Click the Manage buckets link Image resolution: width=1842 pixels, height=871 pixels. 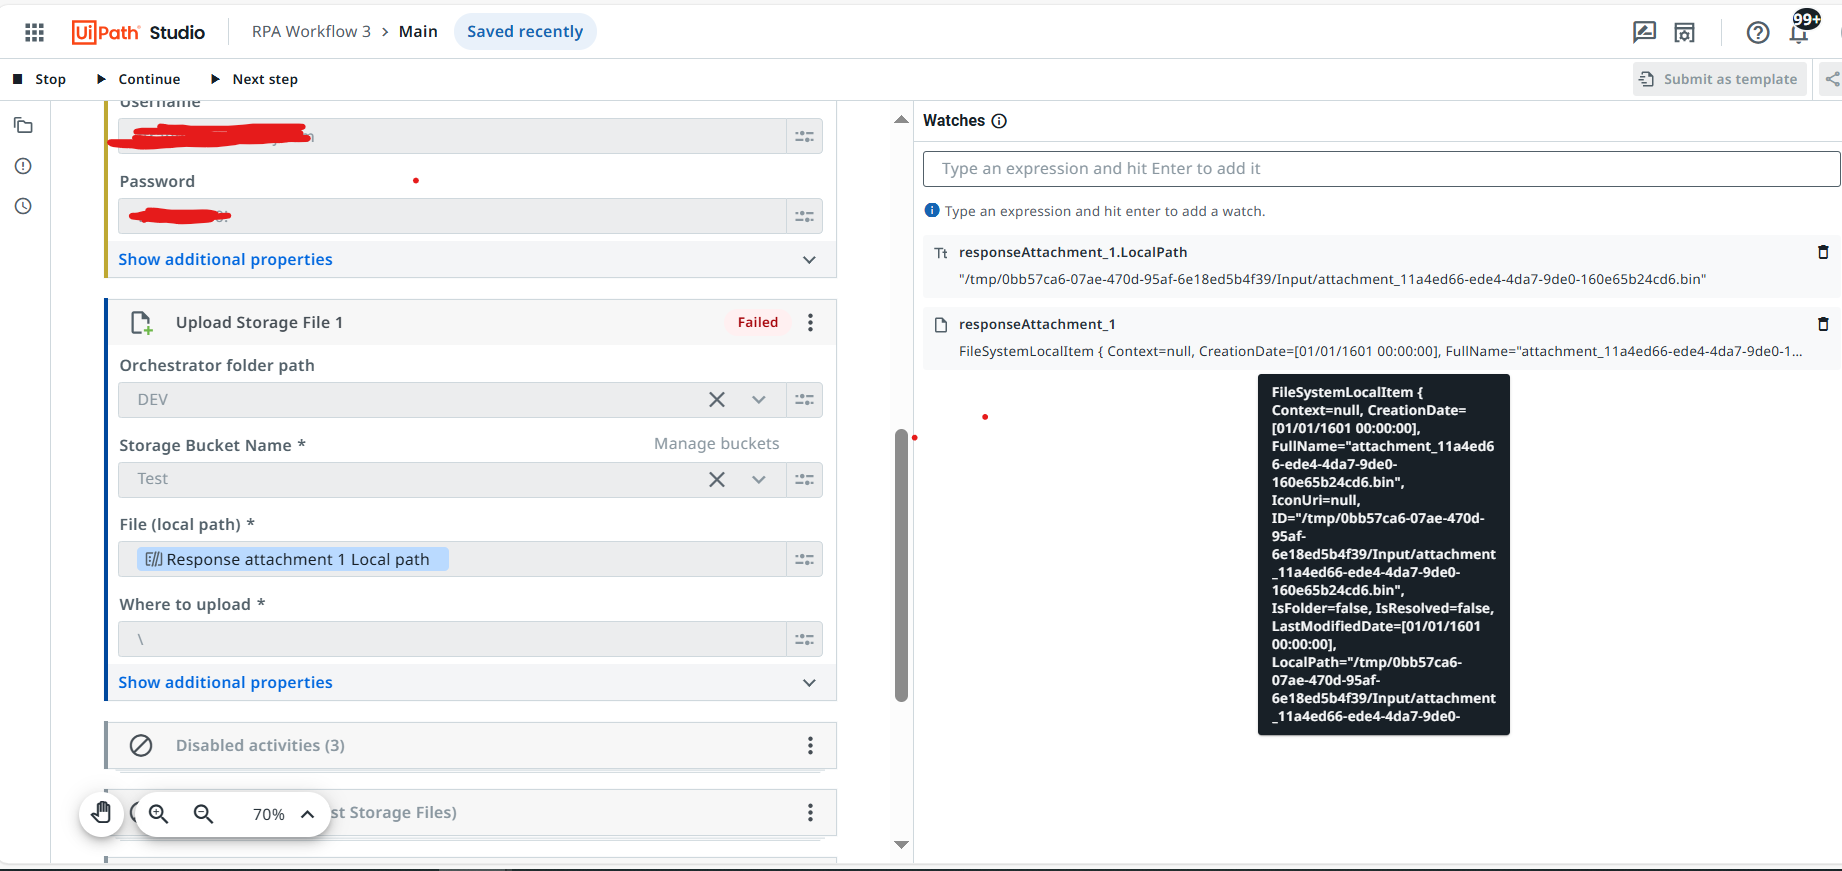click(x=716, y=443)
